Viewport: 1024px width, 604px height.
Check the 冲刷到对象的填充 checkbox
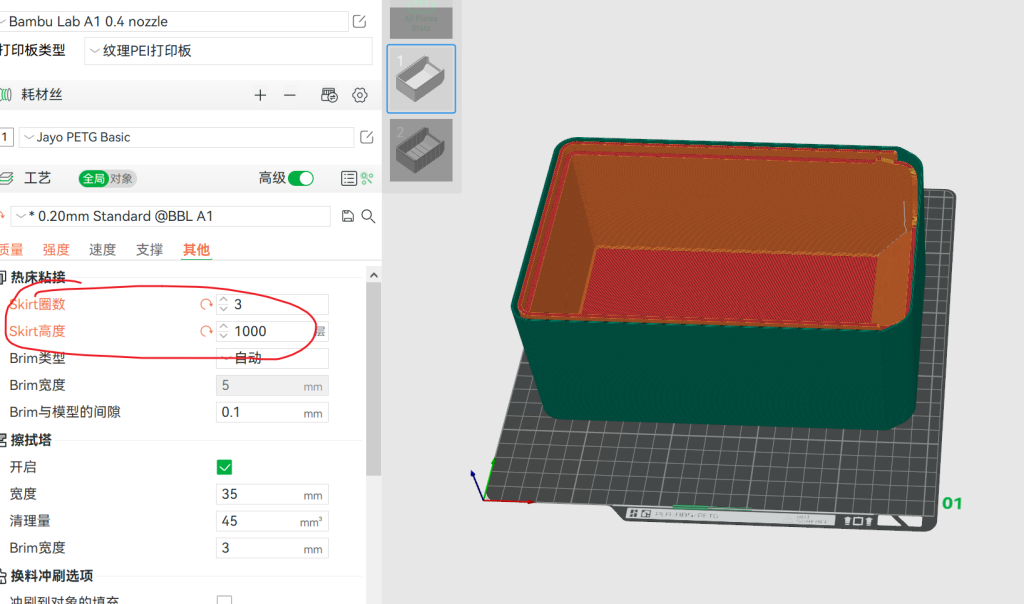[x=224, y=599]
